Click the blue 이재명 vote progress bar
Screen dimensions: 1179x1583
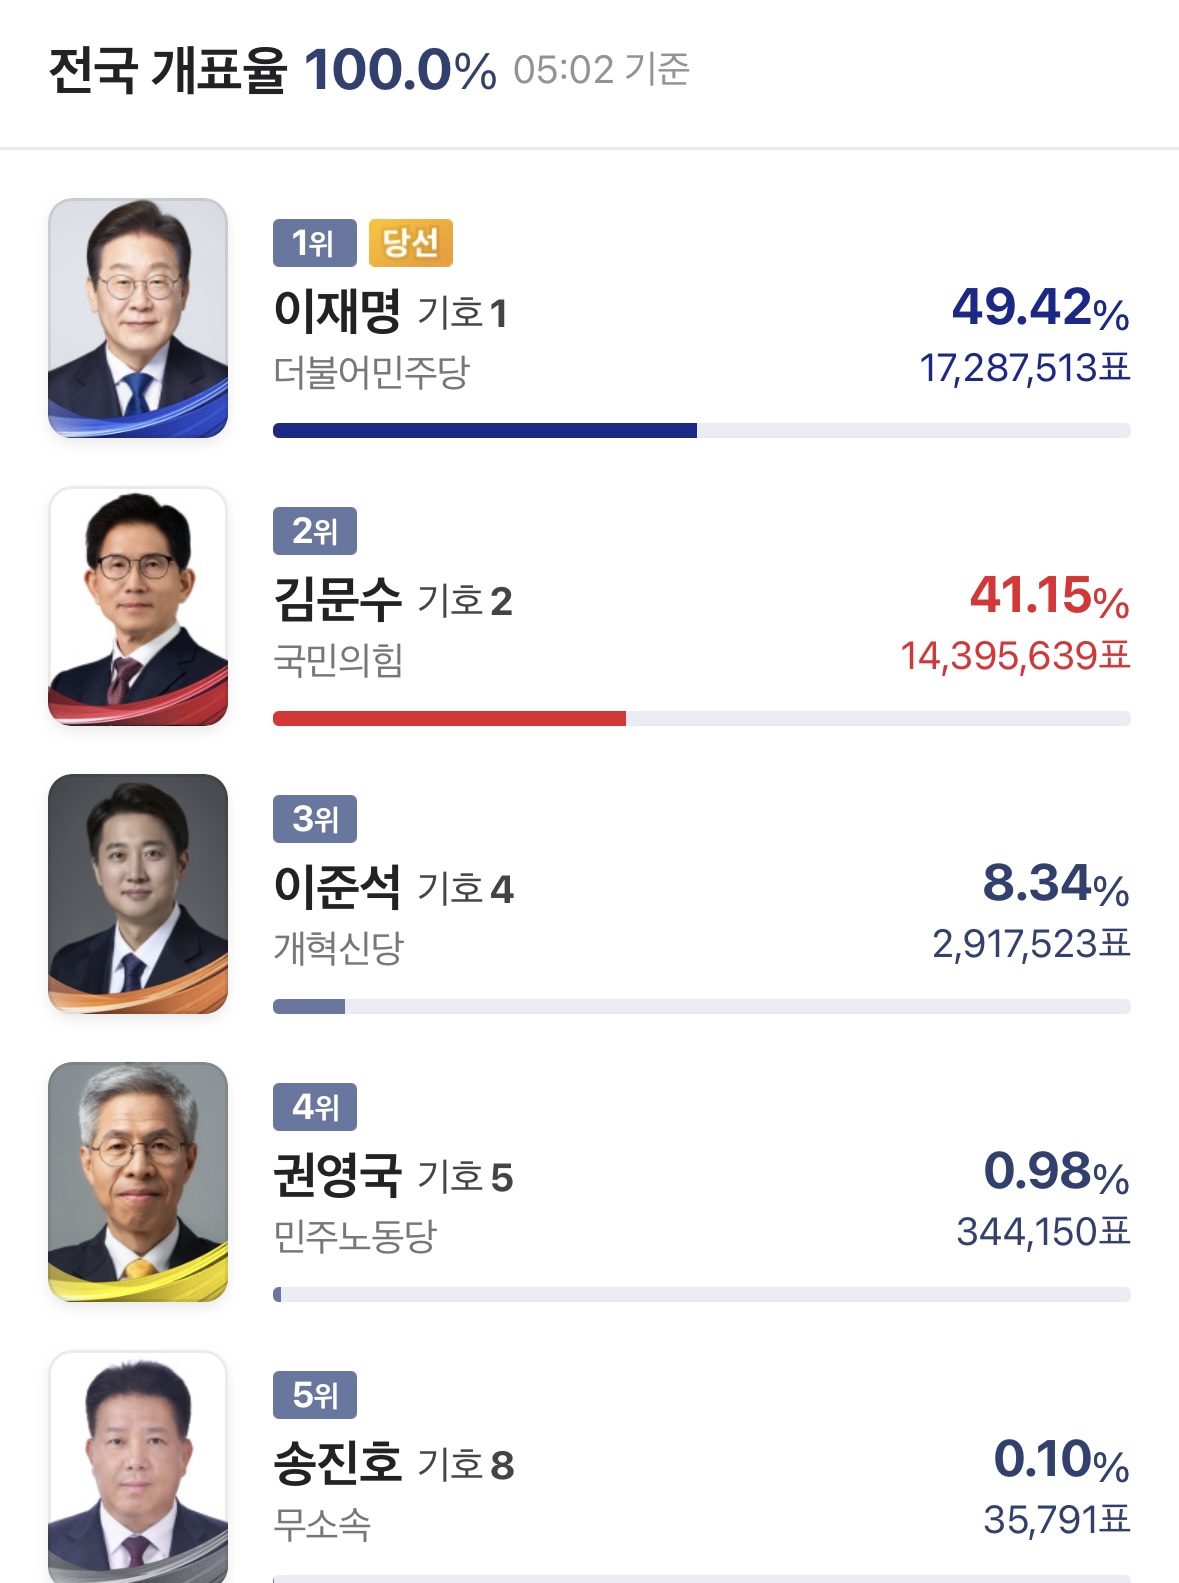[485, 431]
